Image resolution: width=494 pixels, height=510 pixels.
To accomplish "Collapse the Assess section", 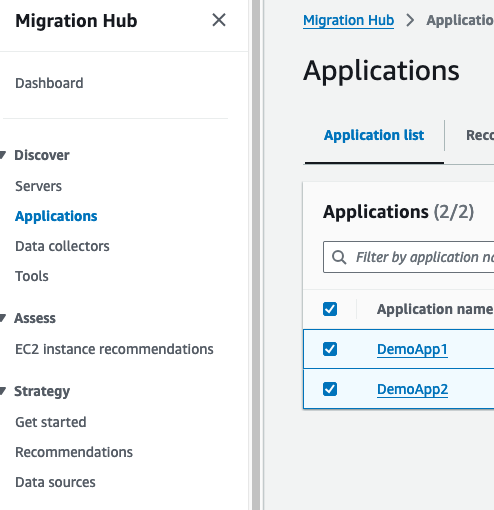I will 3,318.
